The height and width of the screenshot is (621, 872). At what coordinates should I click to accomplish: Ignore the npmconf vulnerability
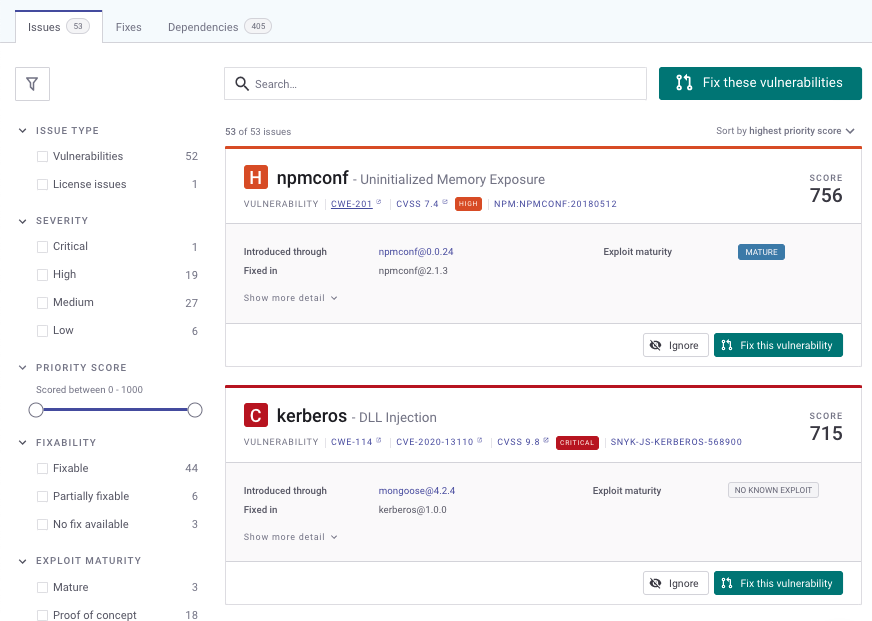pos(676,345)
